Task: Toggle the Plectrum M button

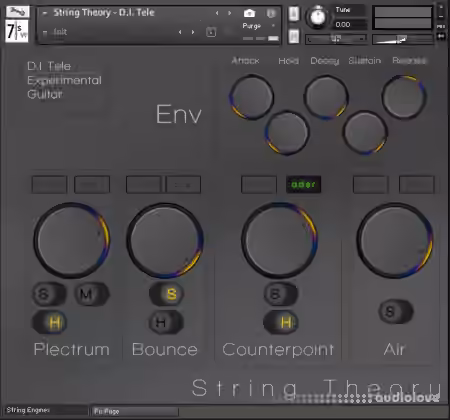Action: click(91, 294)
